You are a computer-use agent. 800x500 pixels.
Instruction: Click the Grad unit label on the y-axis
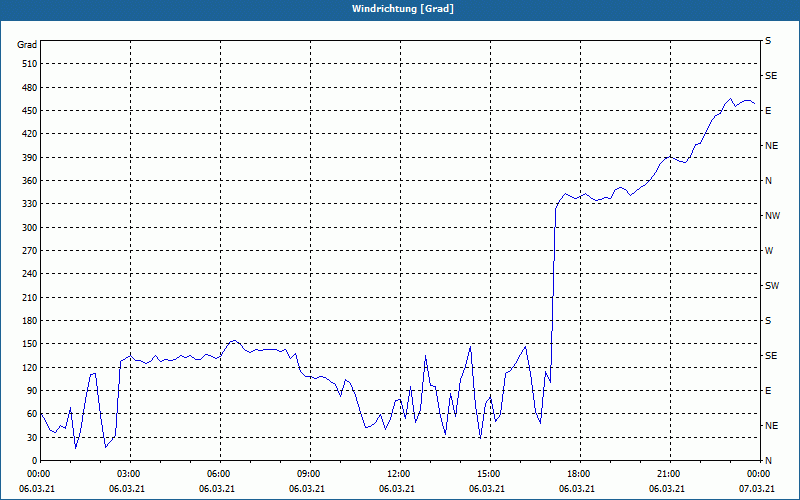click(x=27, y=45)
